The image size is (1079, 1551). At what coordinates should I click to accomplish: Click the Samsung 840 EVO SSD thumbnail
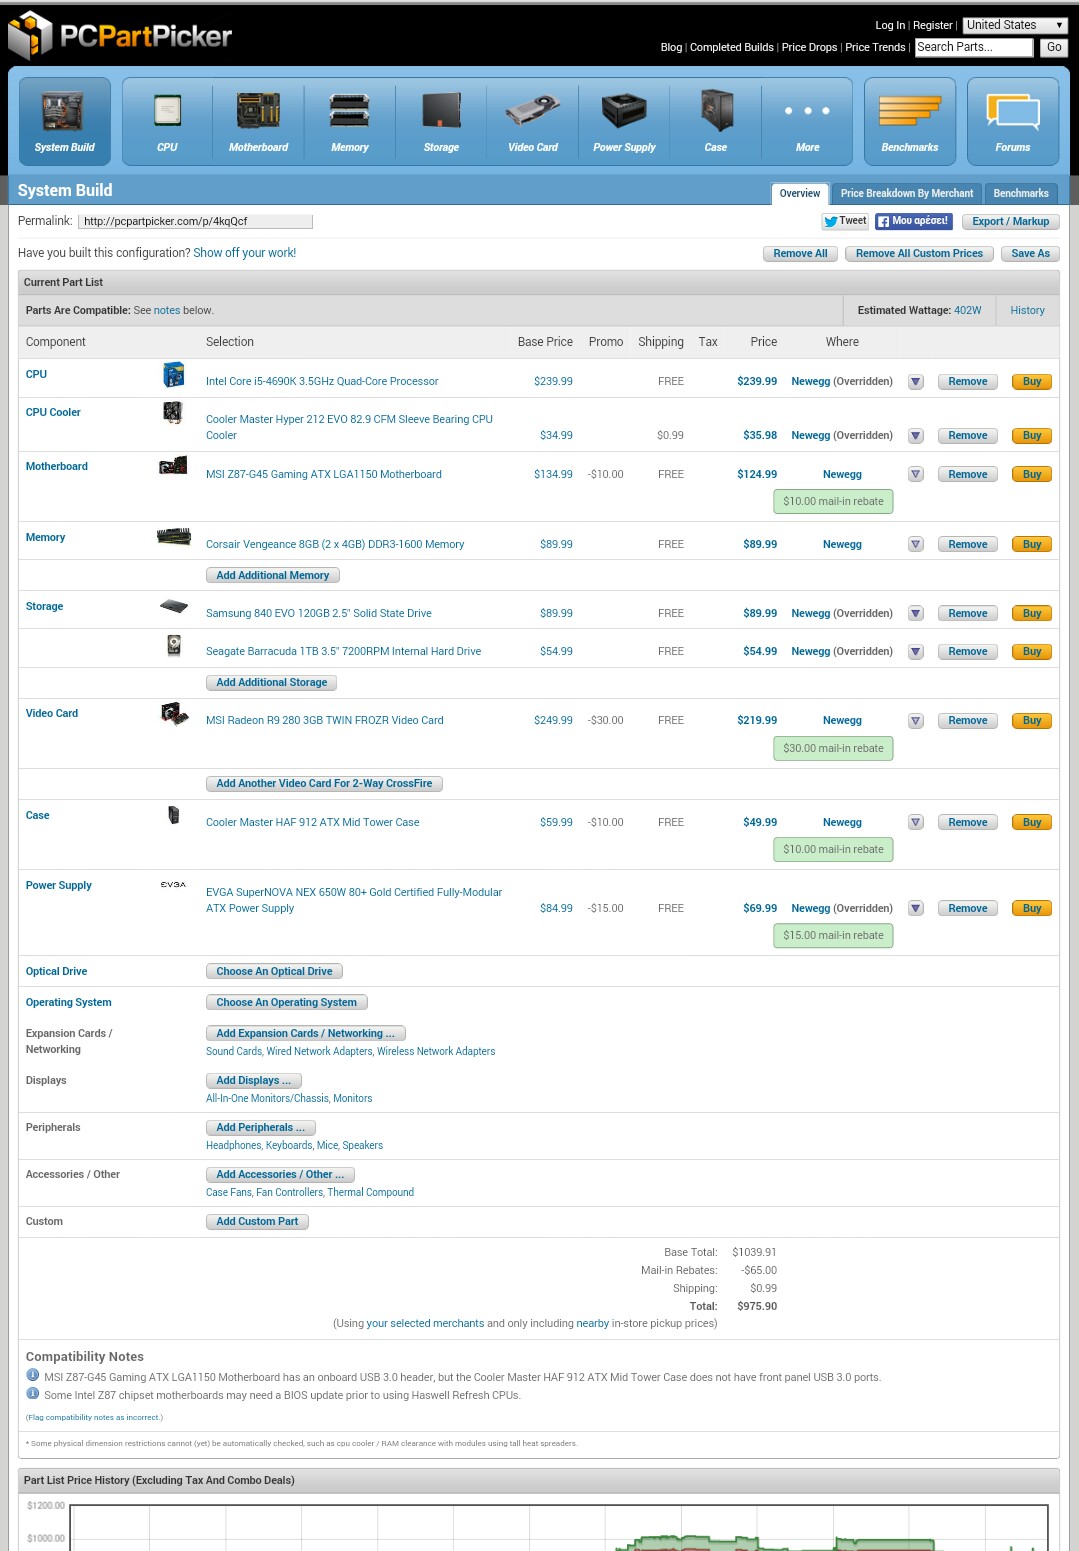coord(174,606)
